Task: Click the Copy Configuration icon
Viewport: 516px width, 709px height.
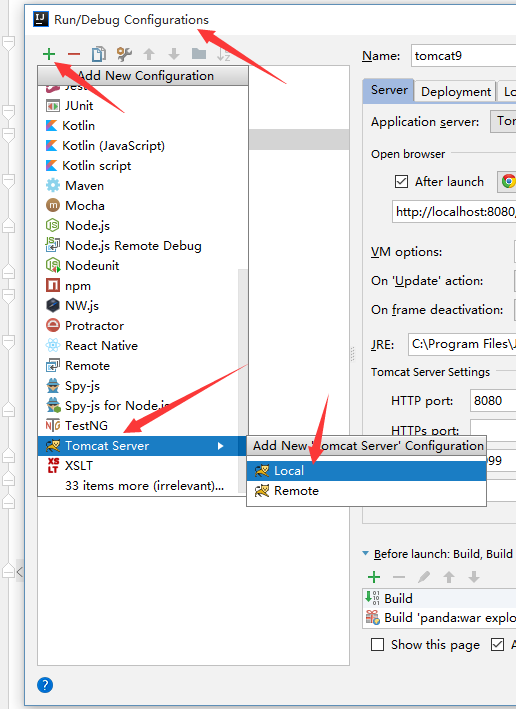Action: pos(99,54)
